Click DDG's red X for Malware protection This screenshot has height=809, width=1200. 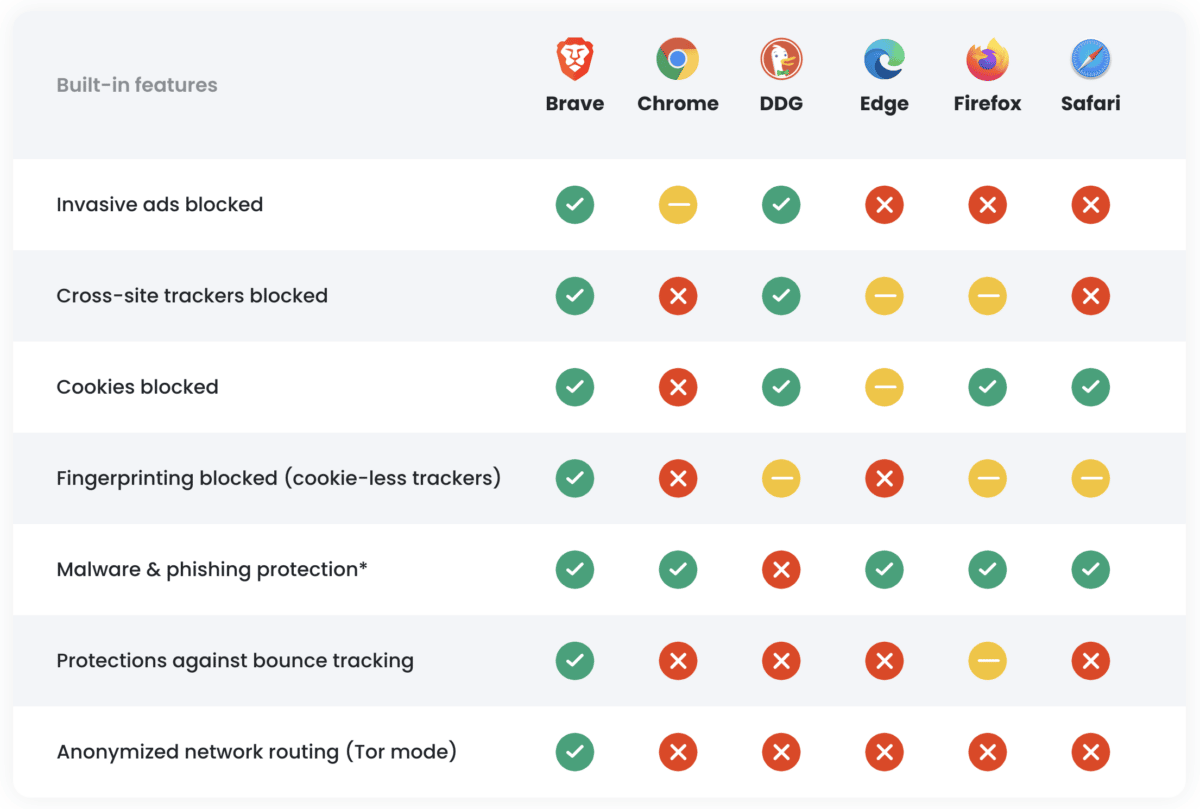(781, 570)
